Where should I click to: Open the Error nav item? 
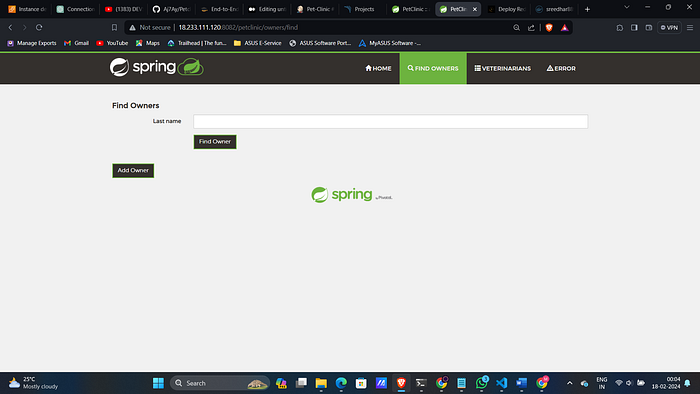(x=561, y=68)
